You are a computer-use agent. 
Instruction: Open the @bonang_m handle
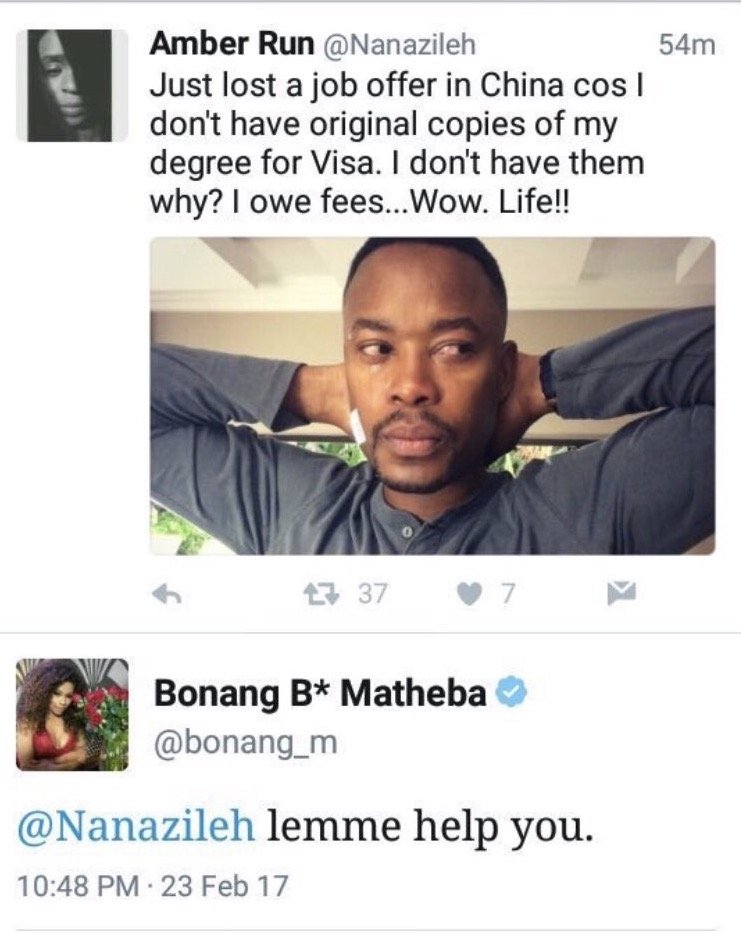tap(245, 743)
